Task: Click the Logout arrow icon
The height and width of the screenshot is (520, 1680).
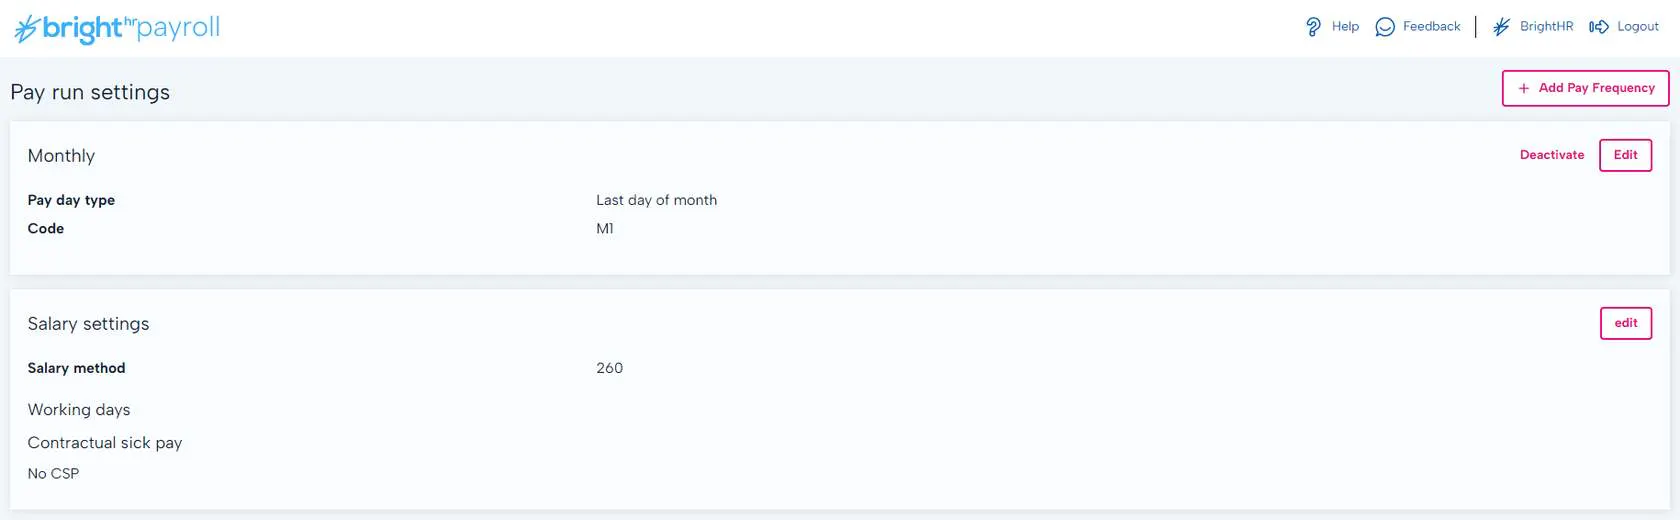Action: [1599, 27]
